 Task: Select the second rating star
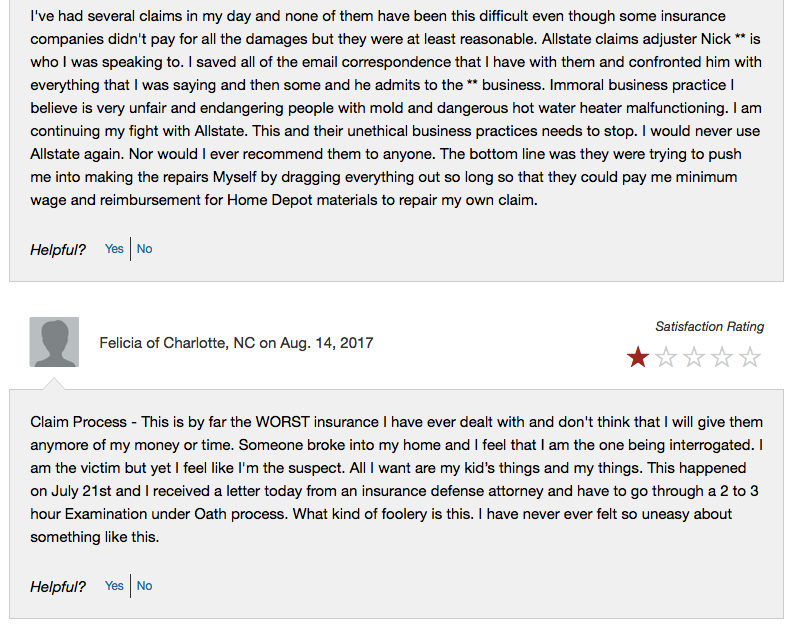(665, 357)
